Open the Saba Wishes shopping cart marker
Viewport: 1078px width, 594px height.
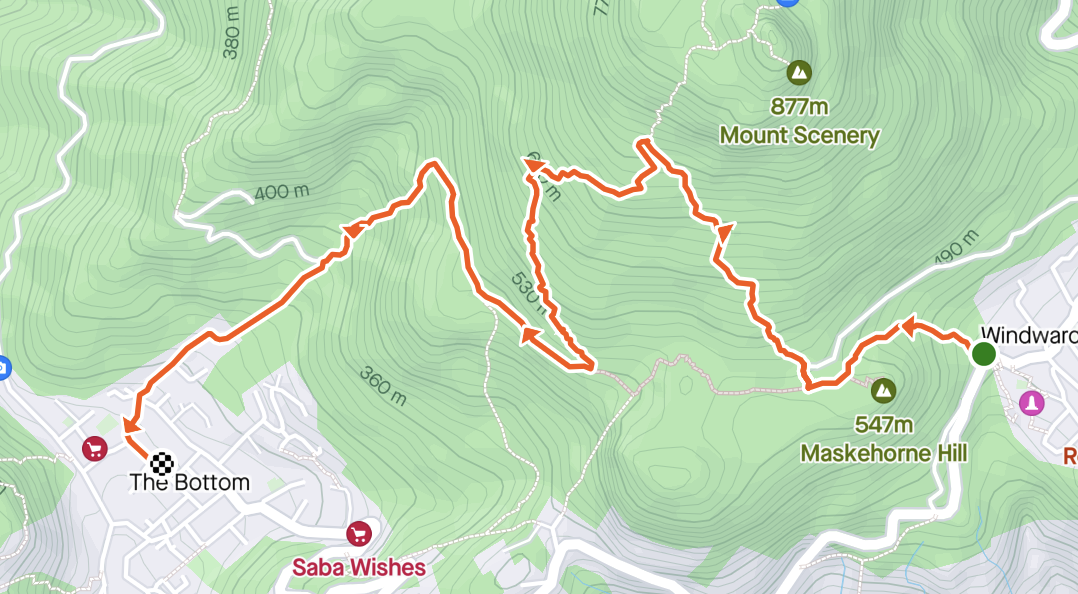point(359,534)
